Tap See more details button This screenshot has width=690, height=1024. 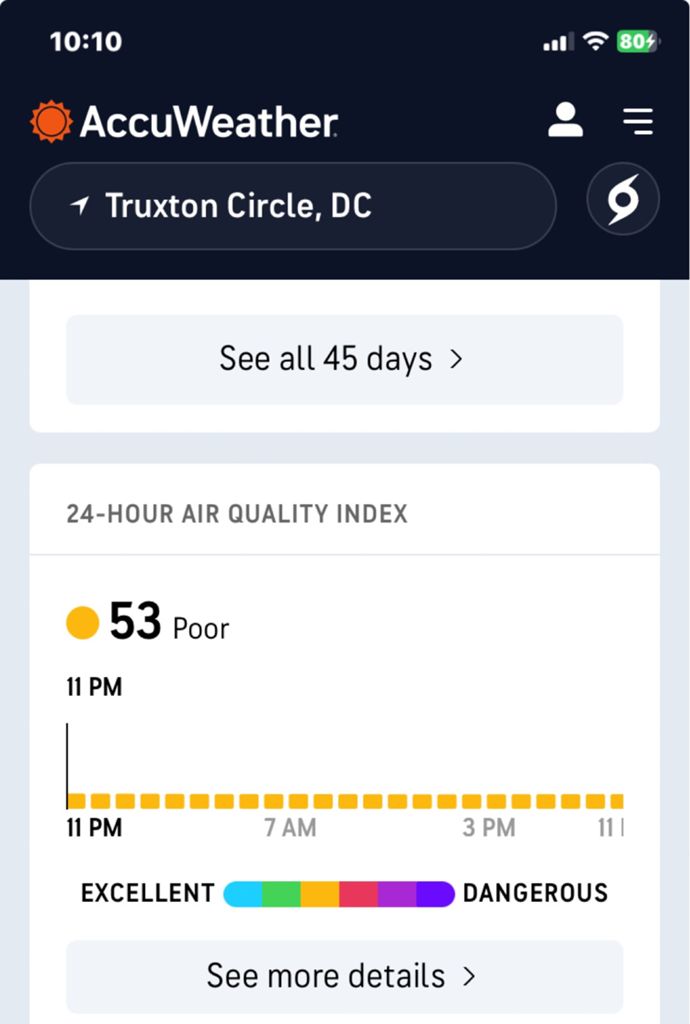pos(344,975)
